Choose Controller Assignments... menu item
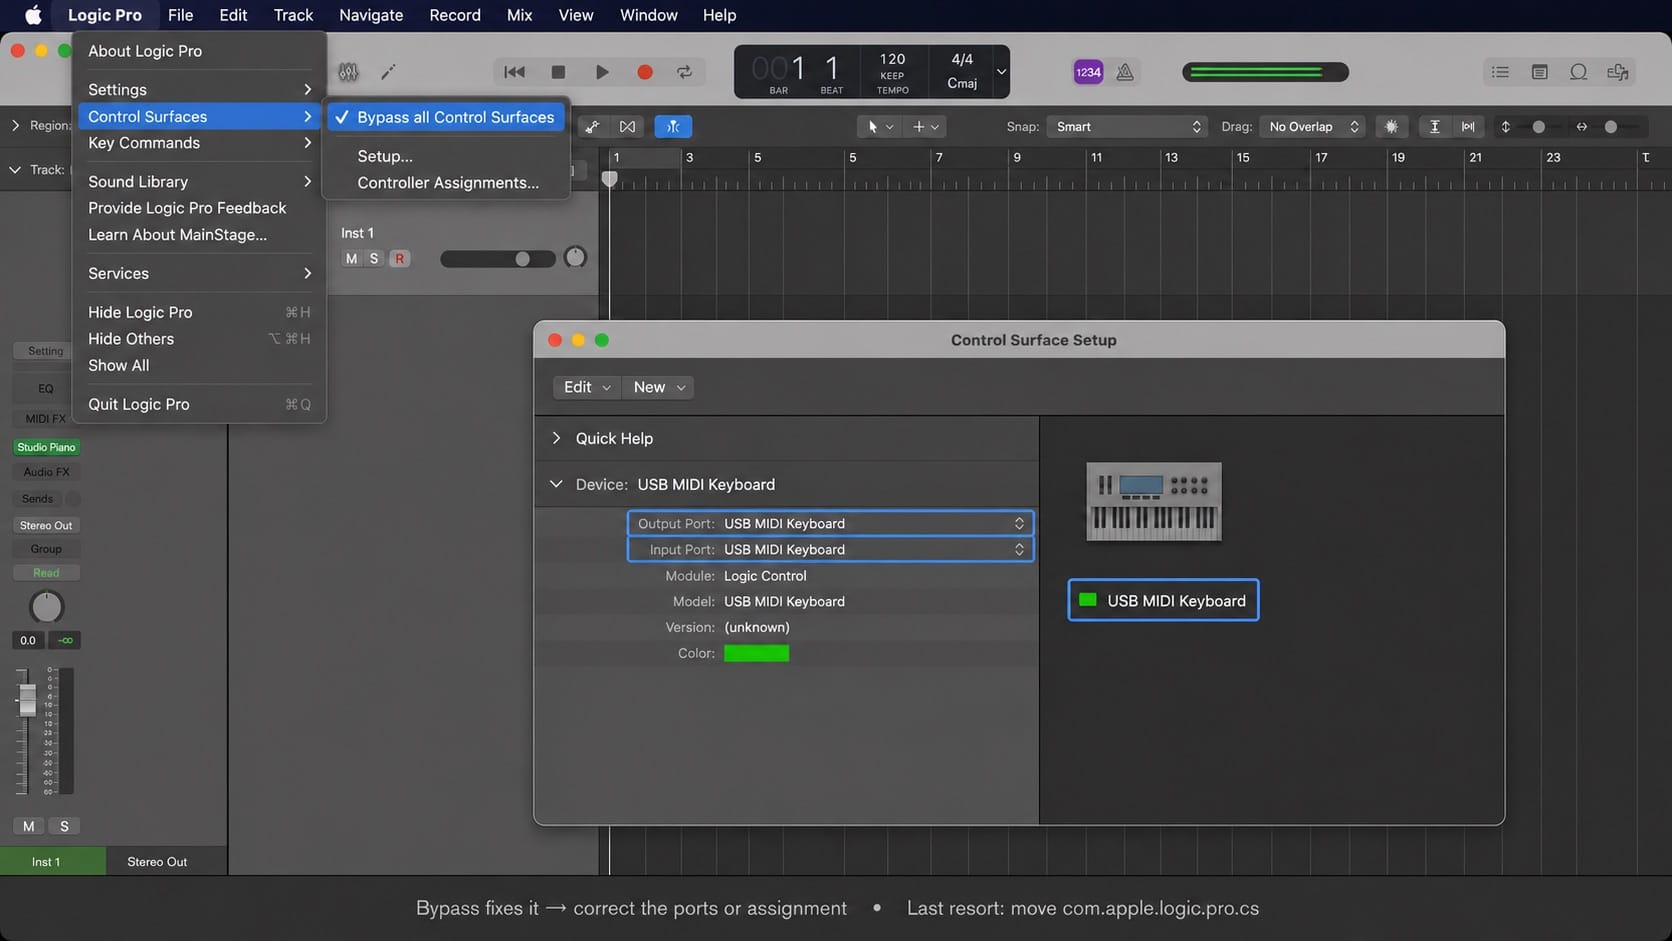The image size is (1672, 941). [448, 183]
